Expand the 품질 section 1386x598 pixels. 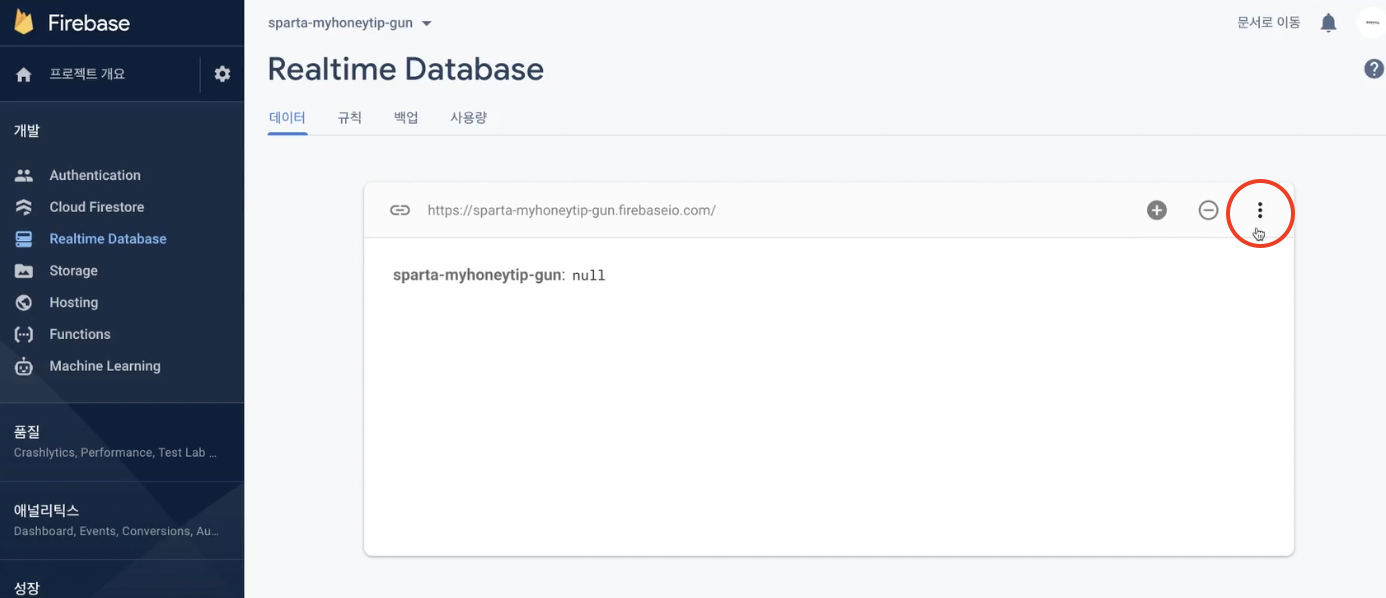122,442
